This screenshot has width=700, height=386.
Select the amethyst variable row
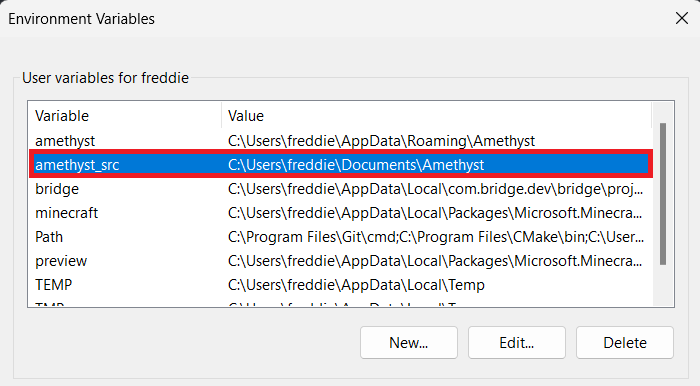pos(341,141)
